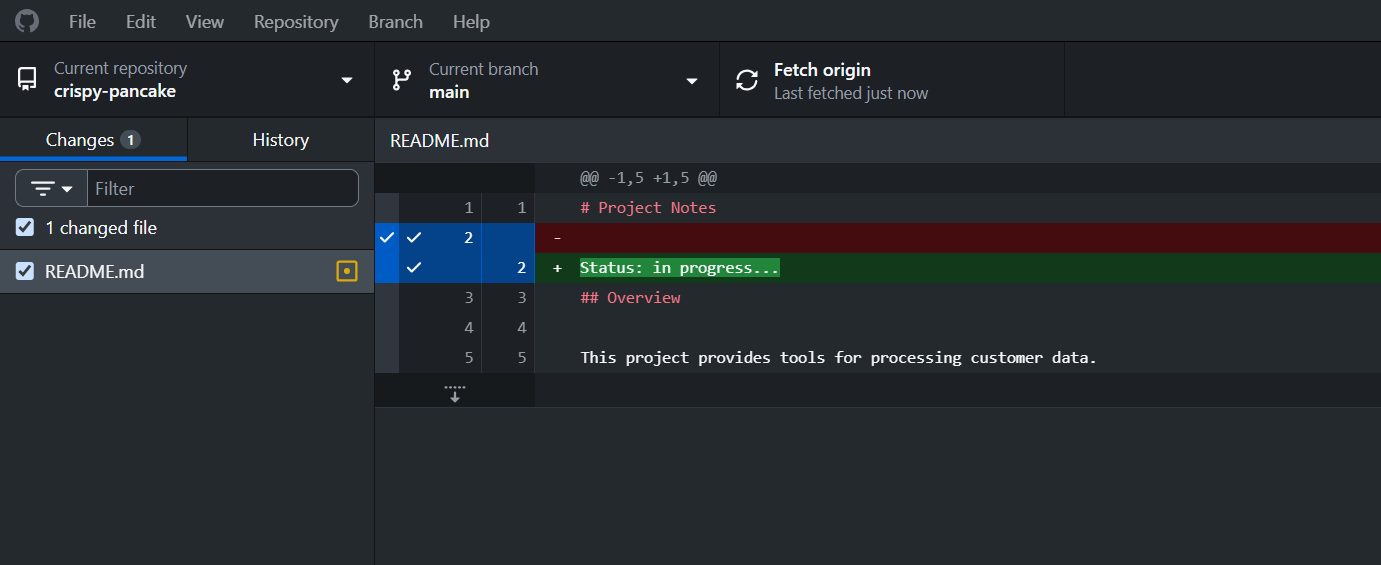This screenshot has height=565, width=1381.
Task: Switch to the History tab
Action: click(x=281, y=140)
